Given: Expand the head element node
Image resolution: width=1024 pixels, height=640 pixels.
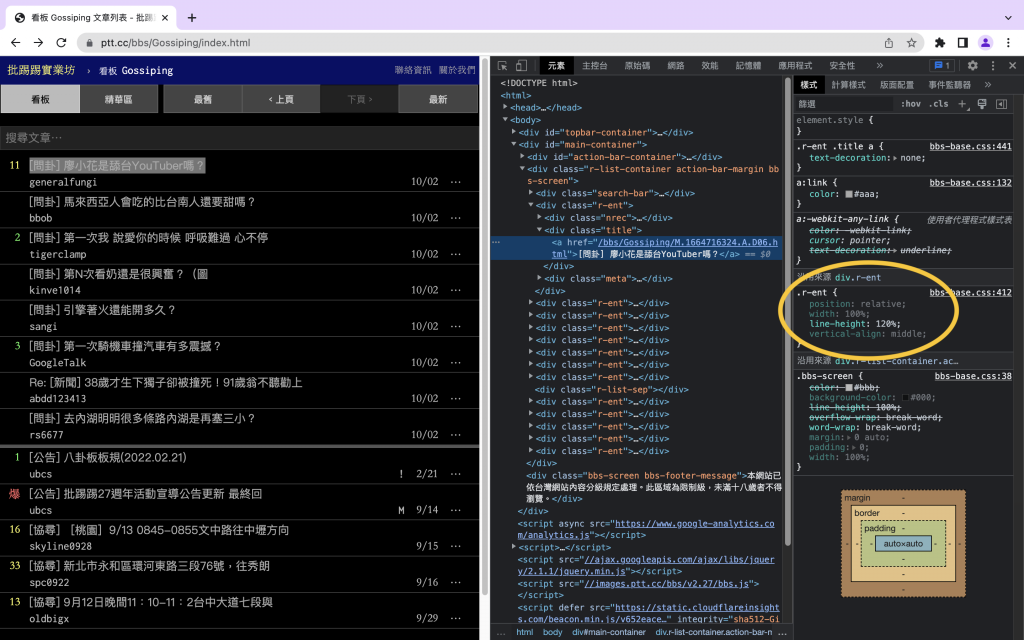Looking at the screenshot, I should click(505, 107).
